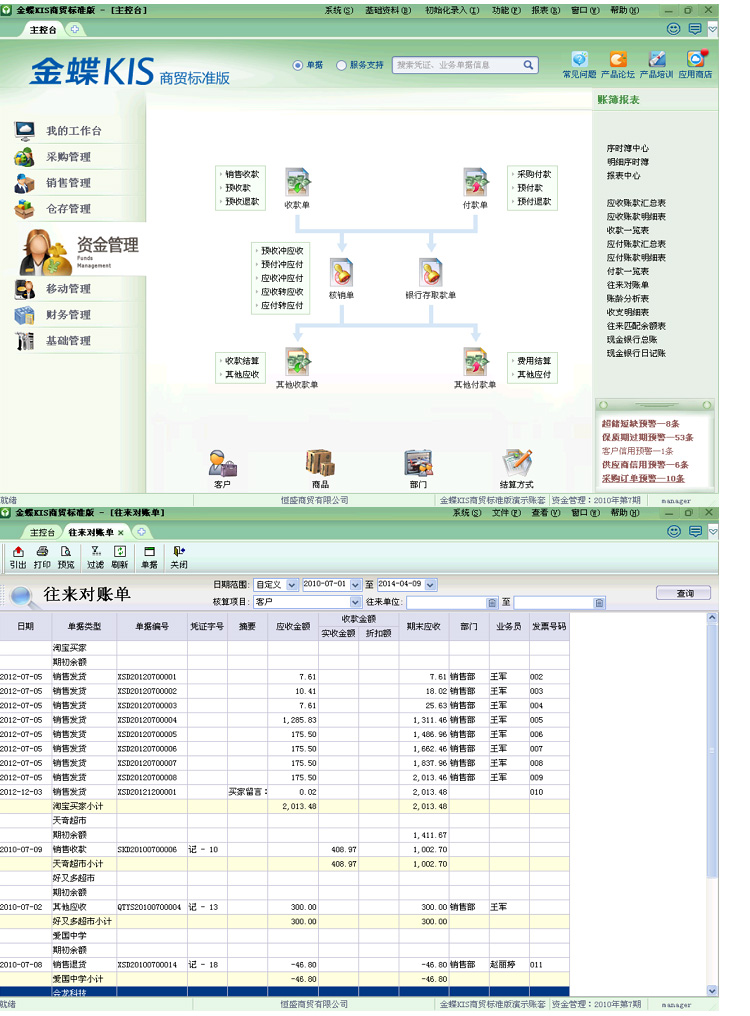Select the 服务支持 radio button
The height and width of the screenshot is (1016, 750).
pos(342,65)
